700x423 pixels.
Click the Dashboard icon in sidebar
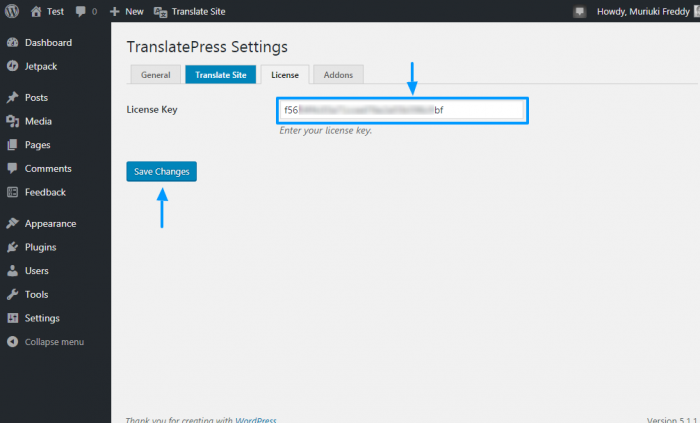12,43
